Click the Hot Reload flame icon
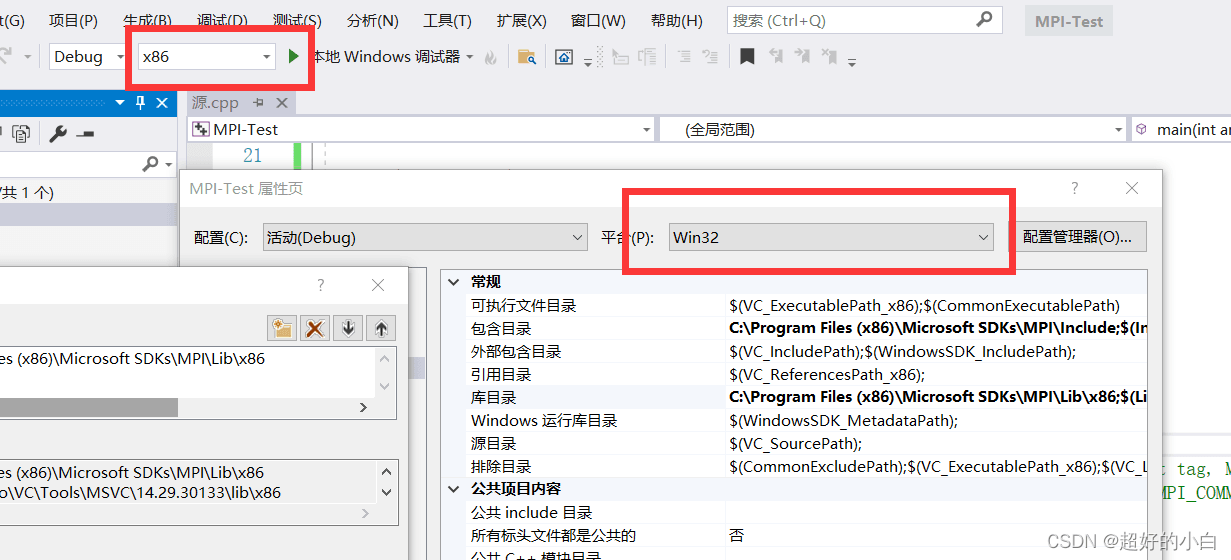The image size is (1231, 560). pos(490,58)
